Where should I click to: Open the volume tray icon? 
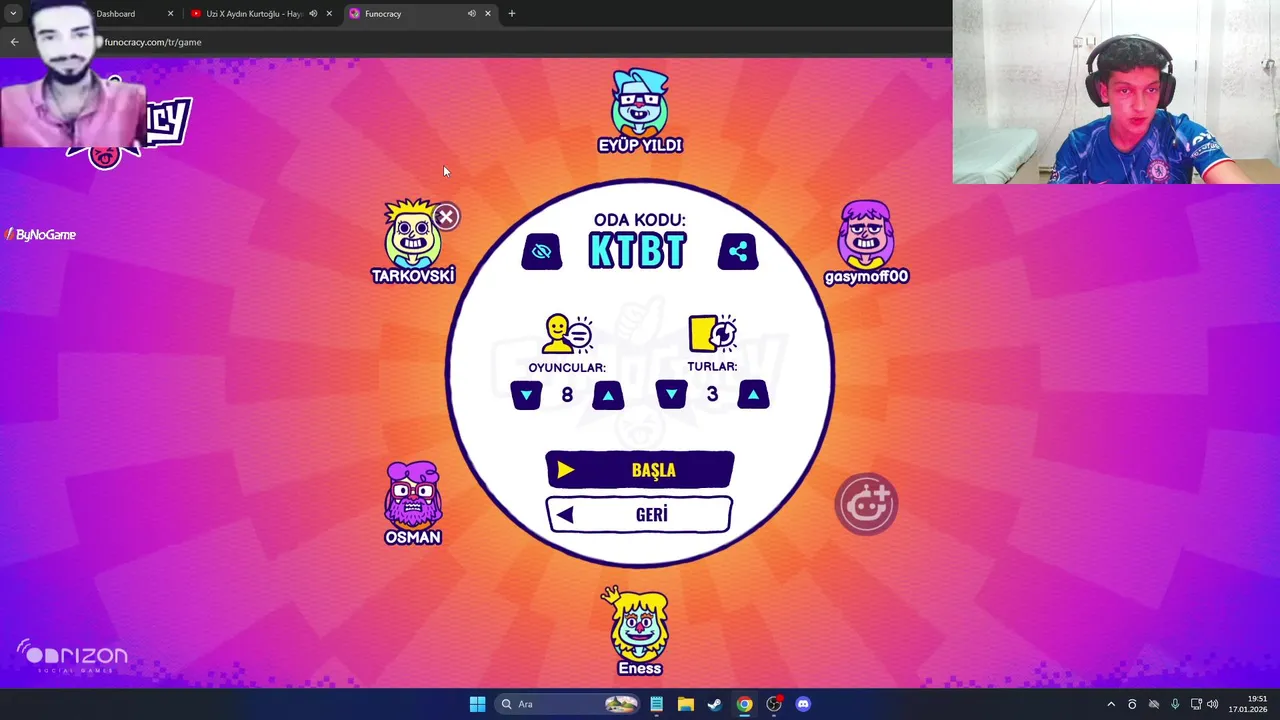click(x=1213, y=704)
